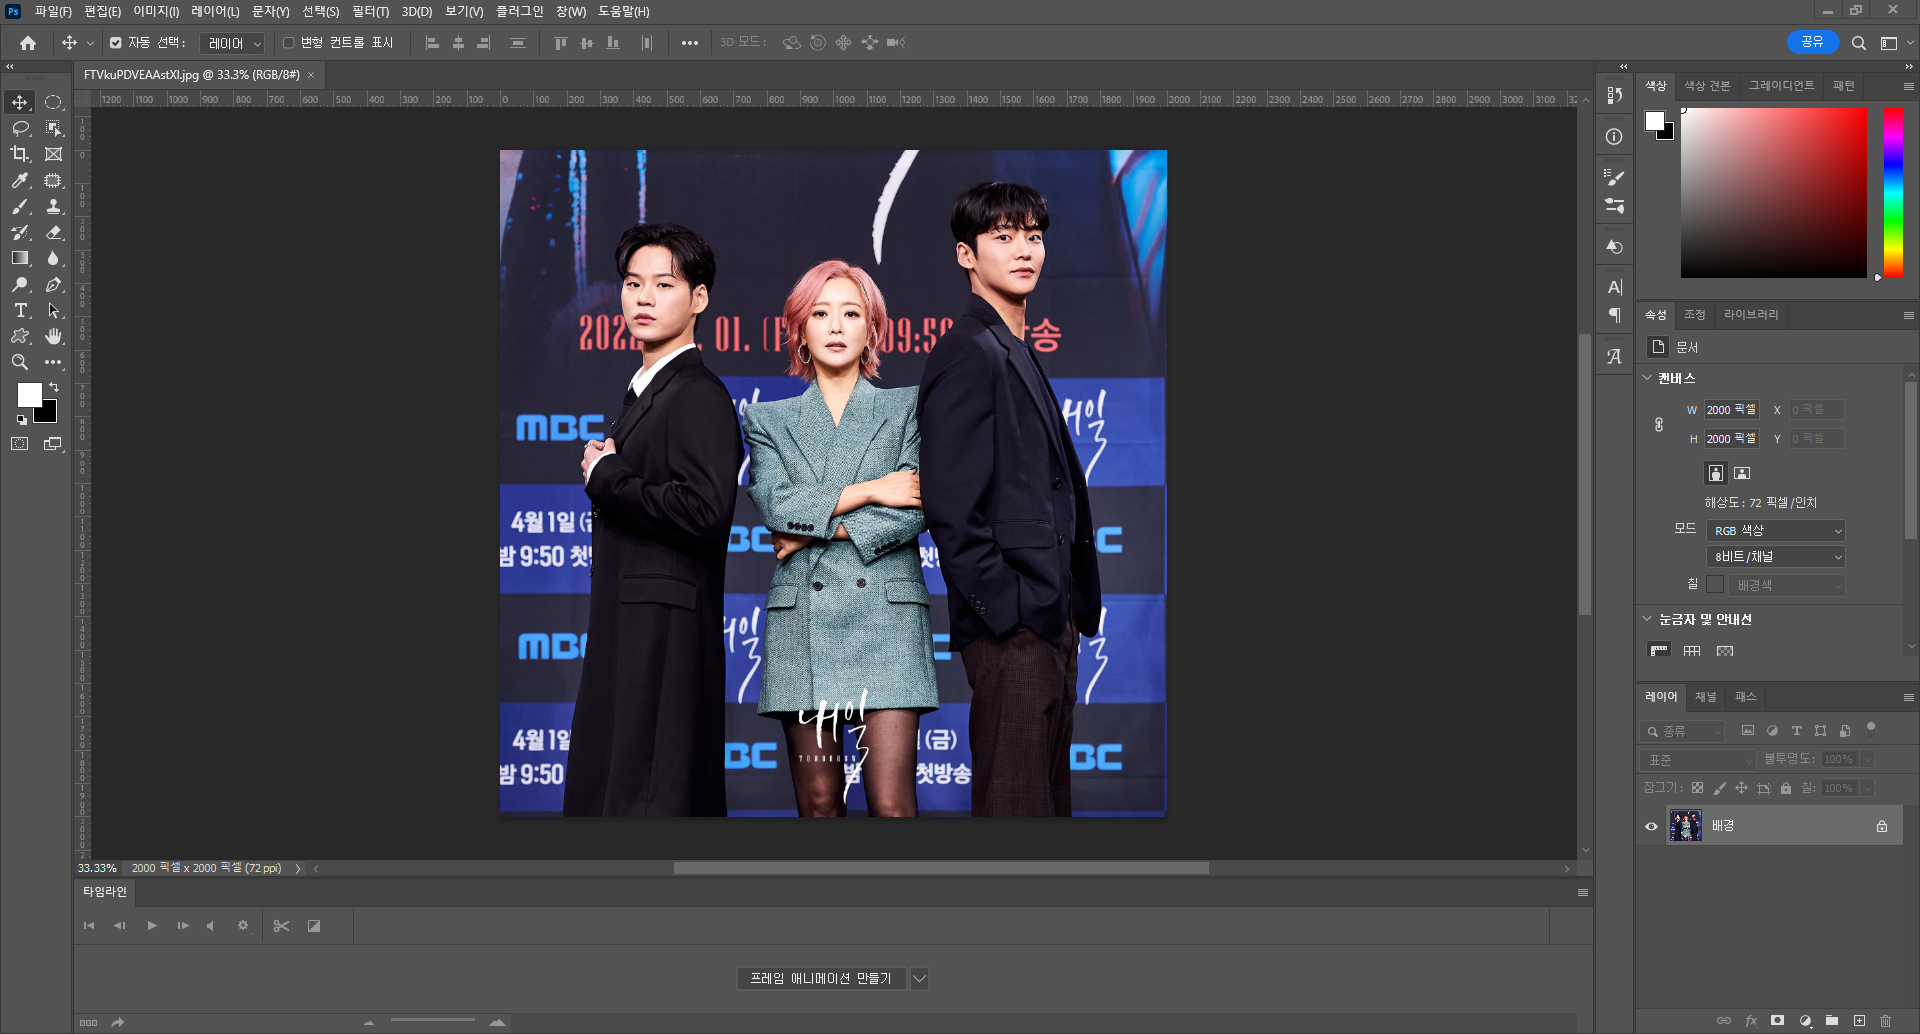
Task: Open the 파일(F) menu
Action: [x=53, y=11]
